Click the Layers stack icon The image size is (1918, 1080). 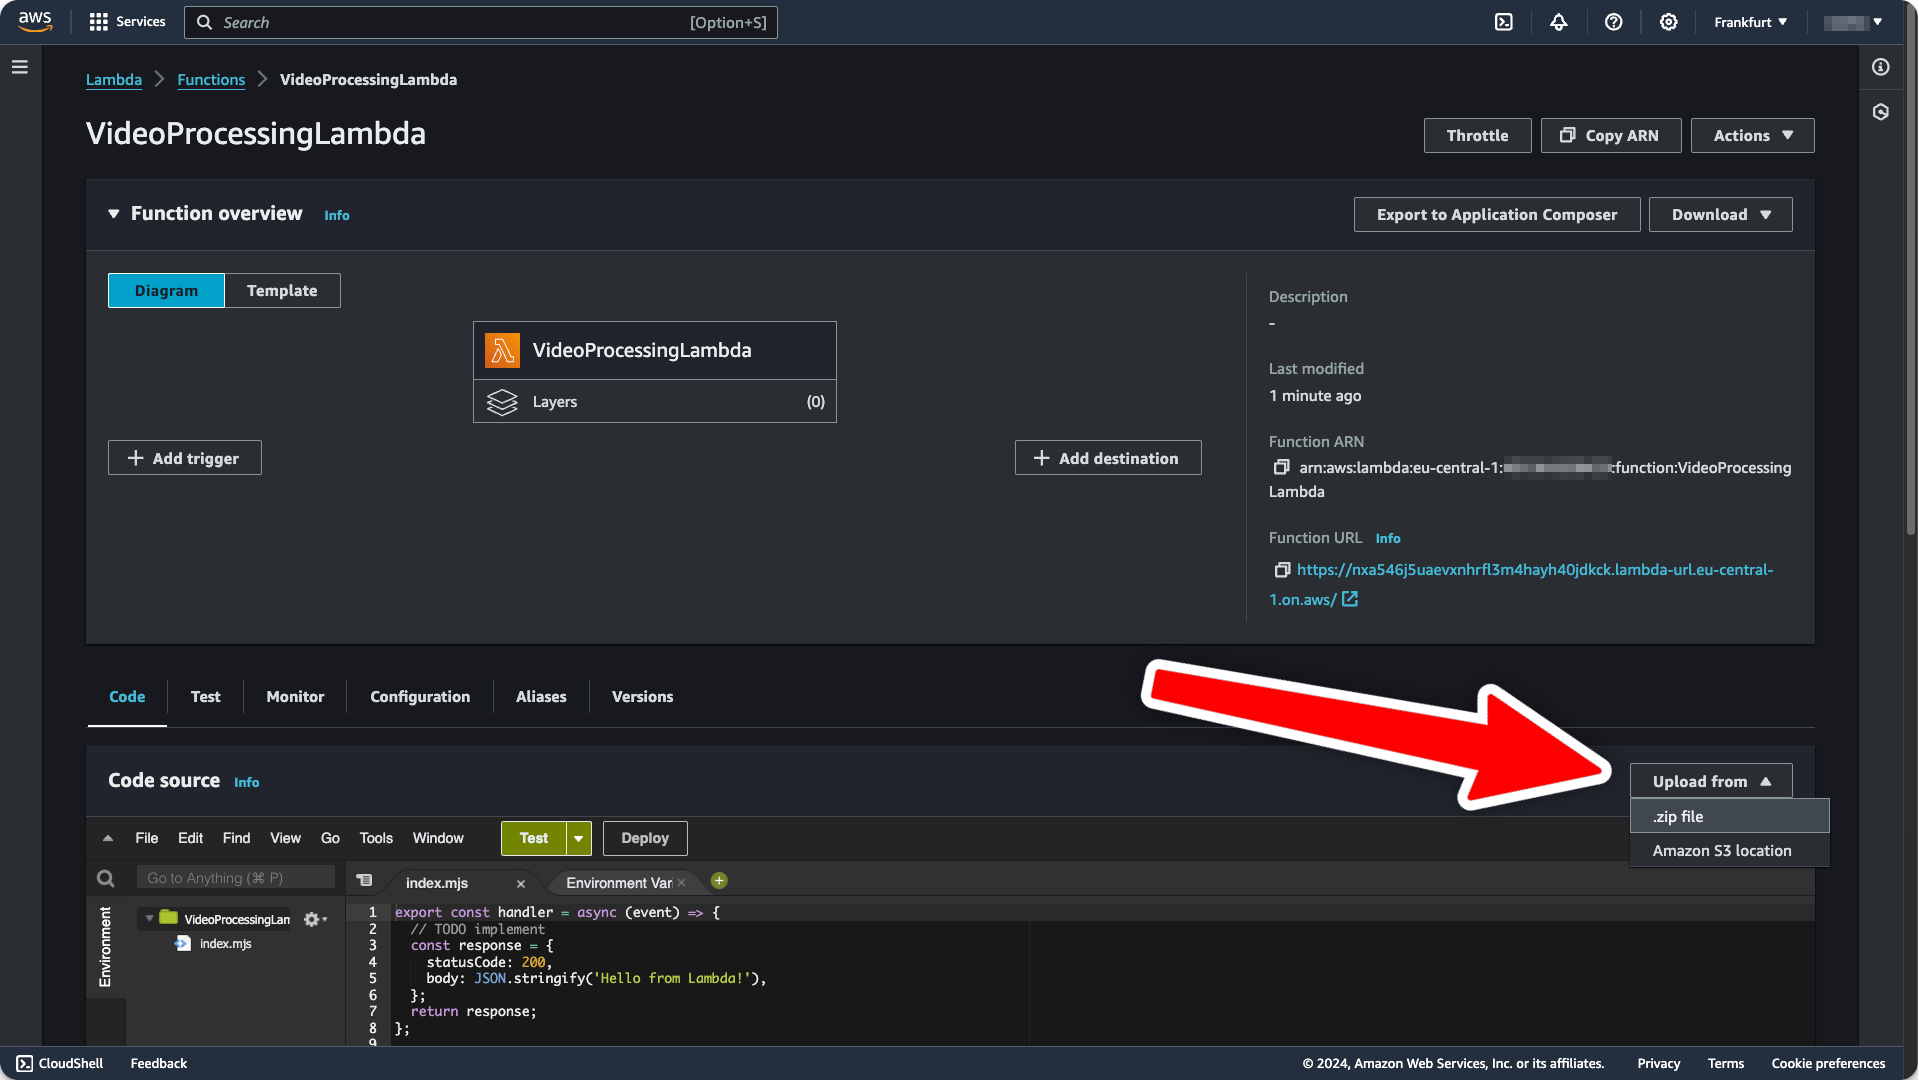coord(502,402)
